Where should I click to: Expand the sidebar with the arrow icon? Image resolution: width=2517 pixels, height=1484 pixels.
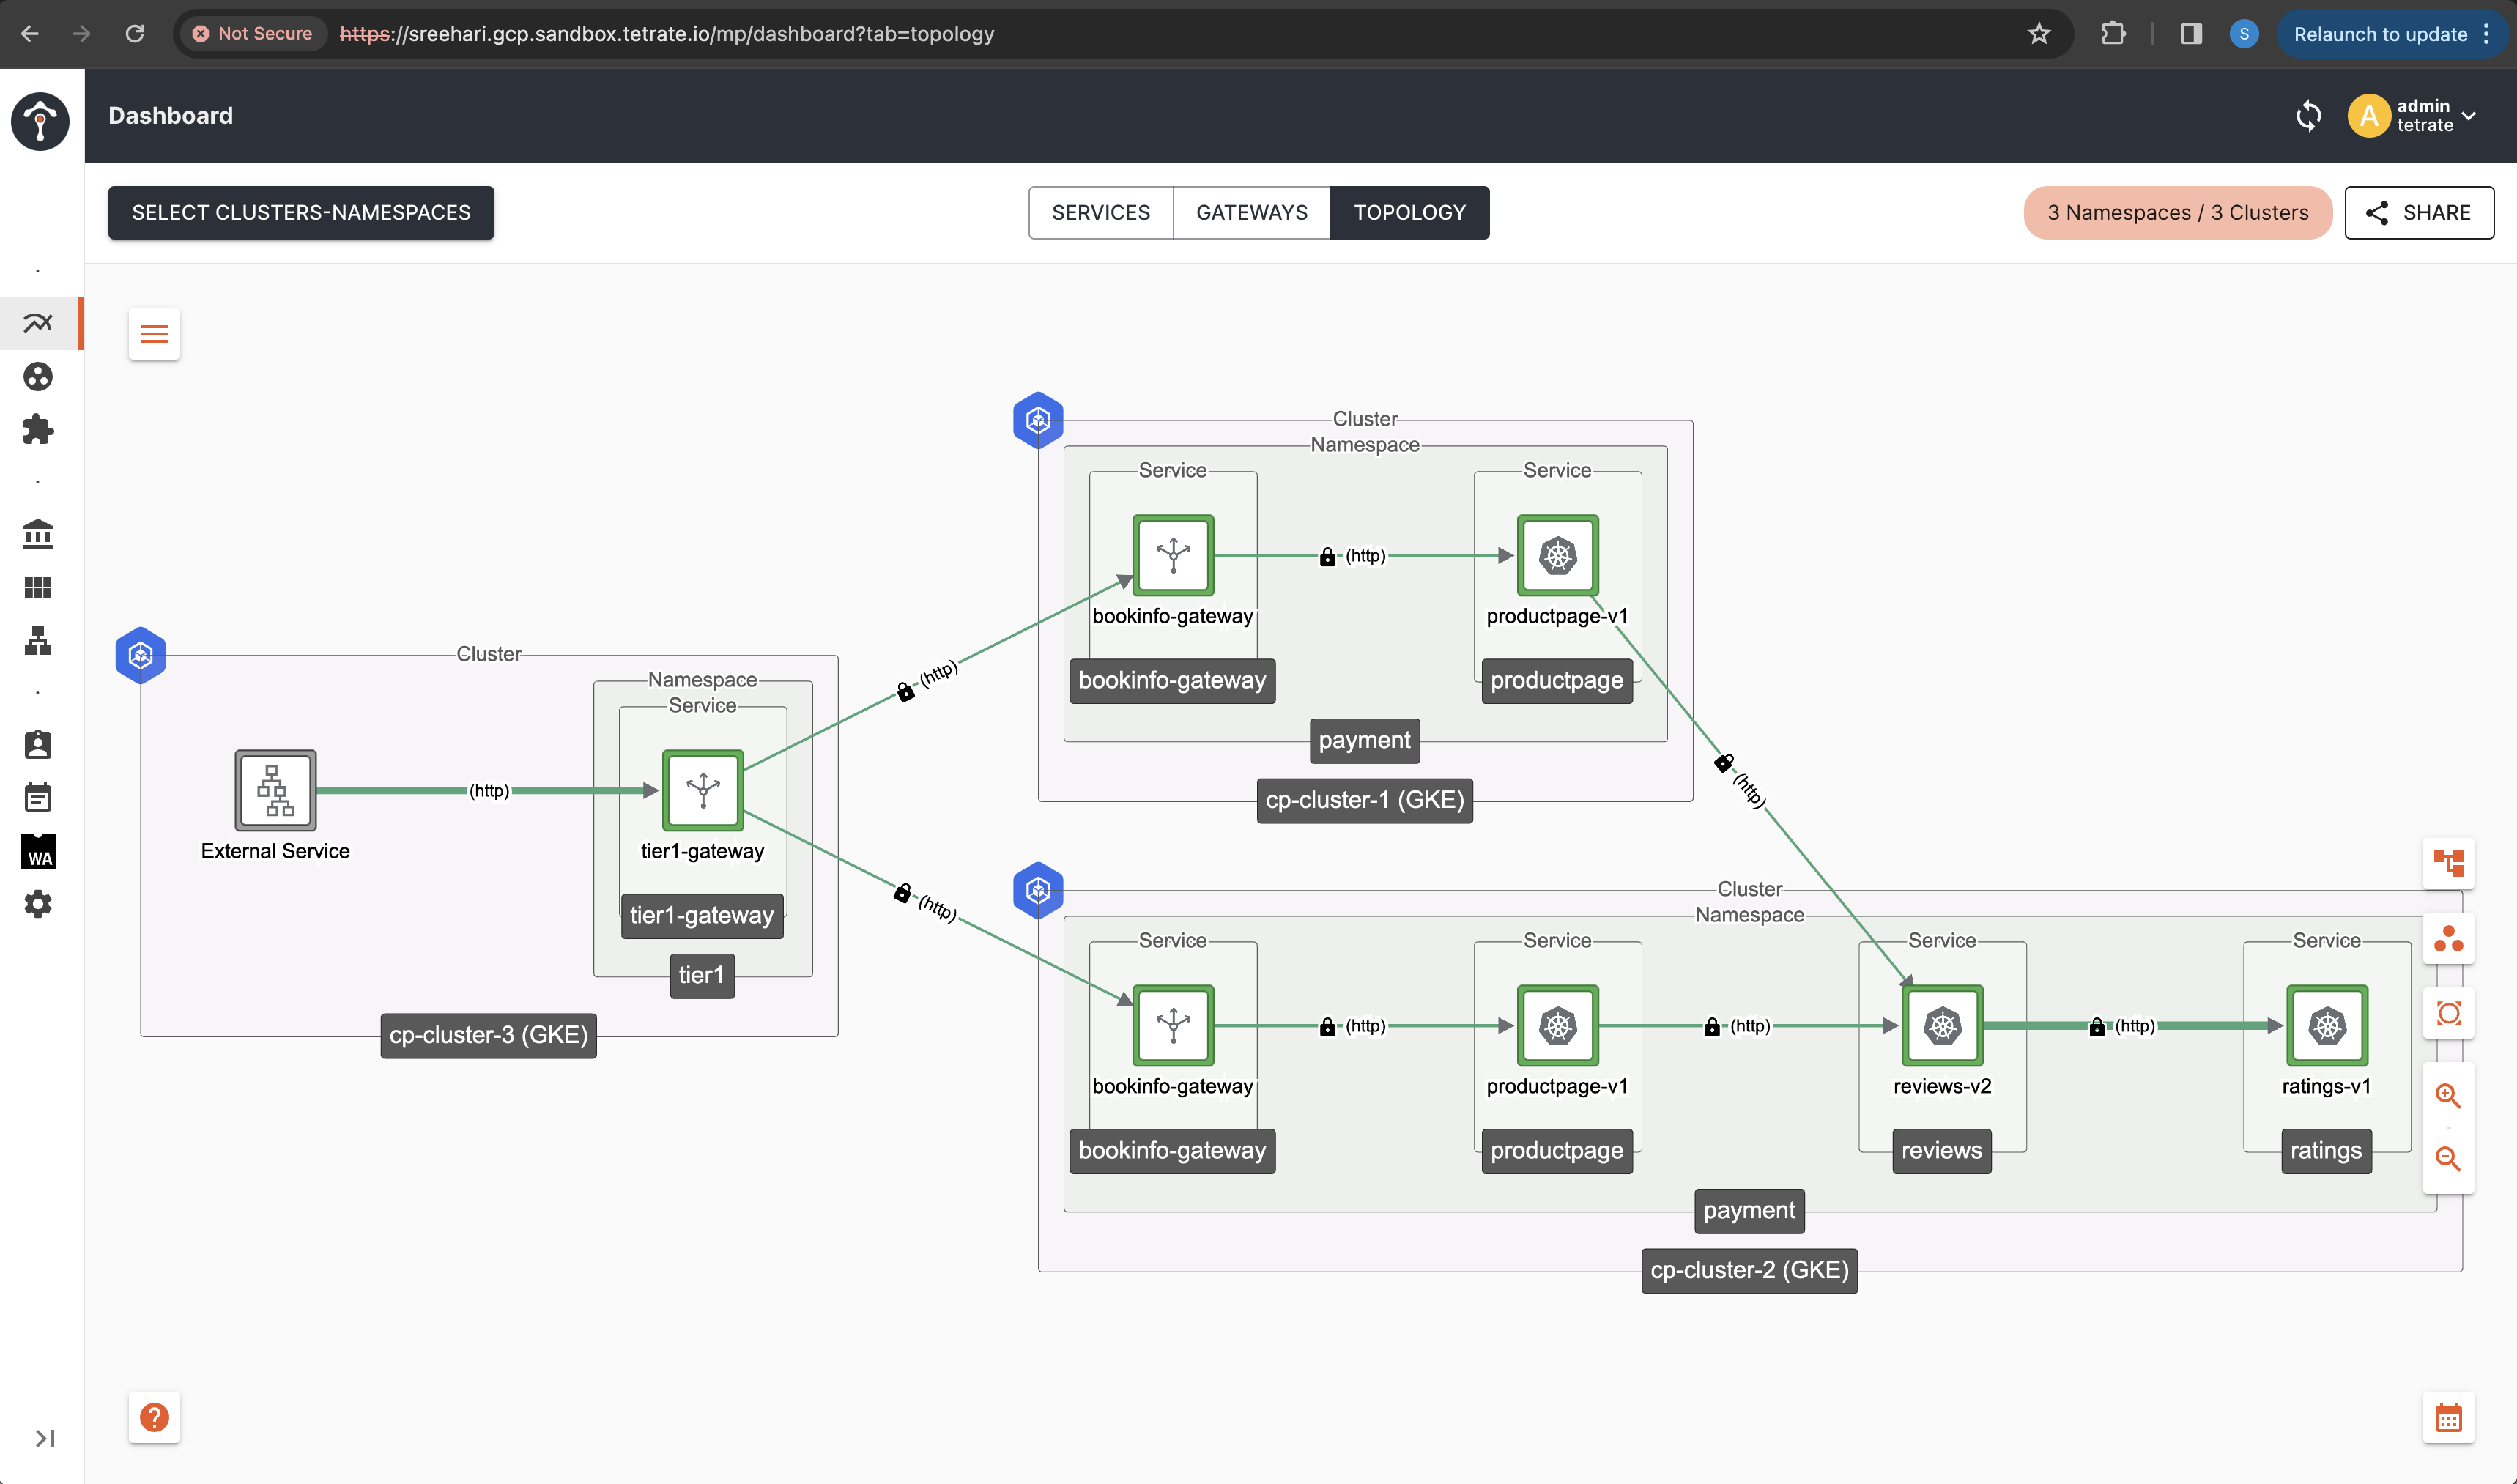(44, 1438)
